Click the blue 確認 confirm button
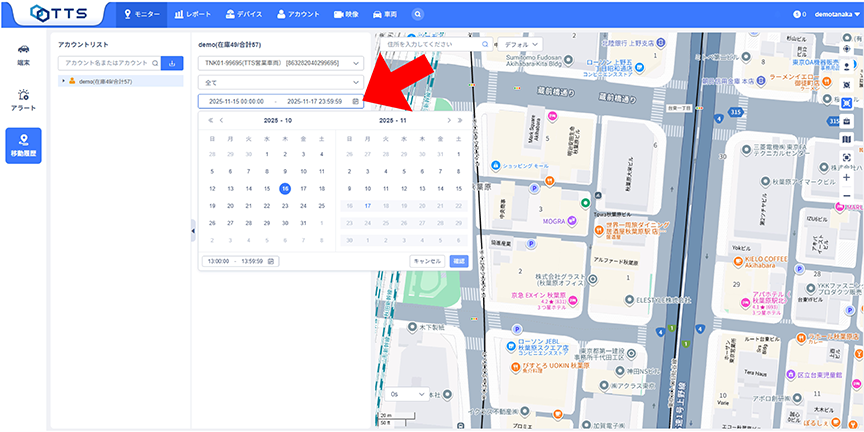 458,261
